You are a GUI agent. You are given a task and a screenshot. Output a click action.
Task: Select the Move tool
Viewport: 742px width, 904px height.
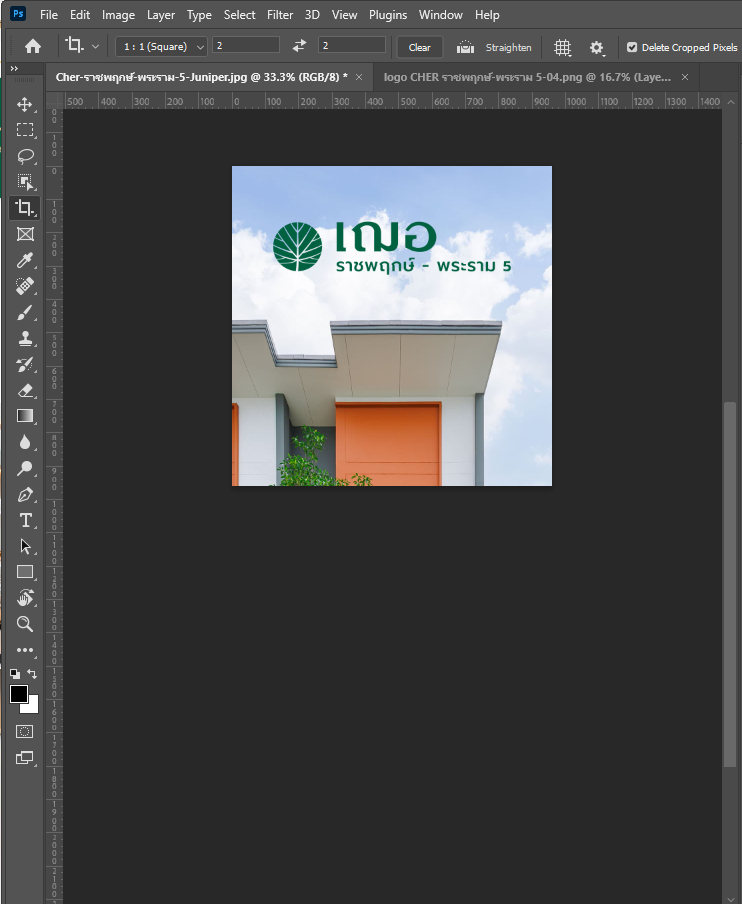pos(25,104)
